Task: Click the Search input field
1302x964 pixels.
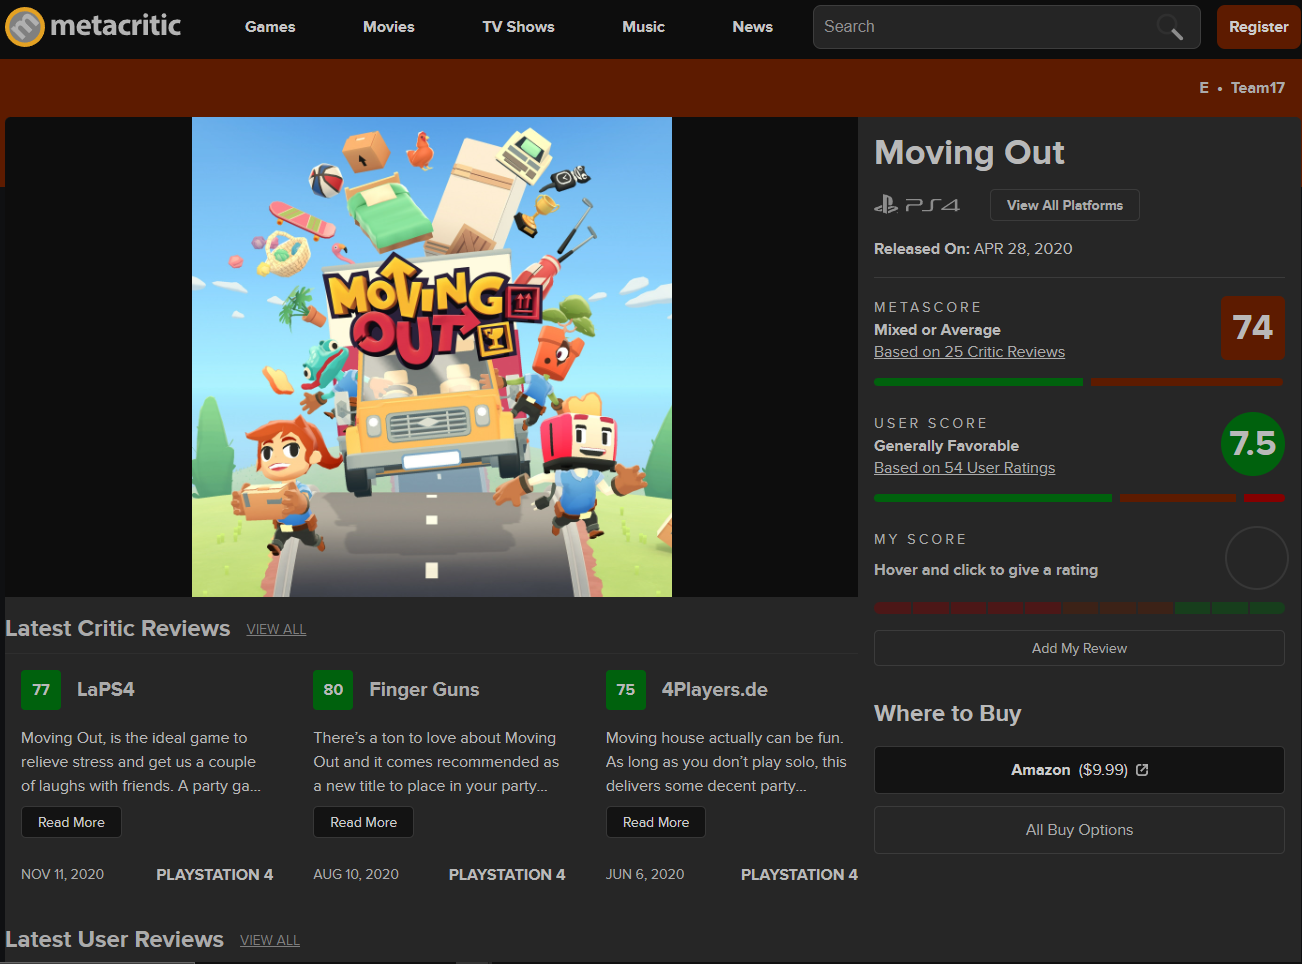Action: [x=1007, y=27]
